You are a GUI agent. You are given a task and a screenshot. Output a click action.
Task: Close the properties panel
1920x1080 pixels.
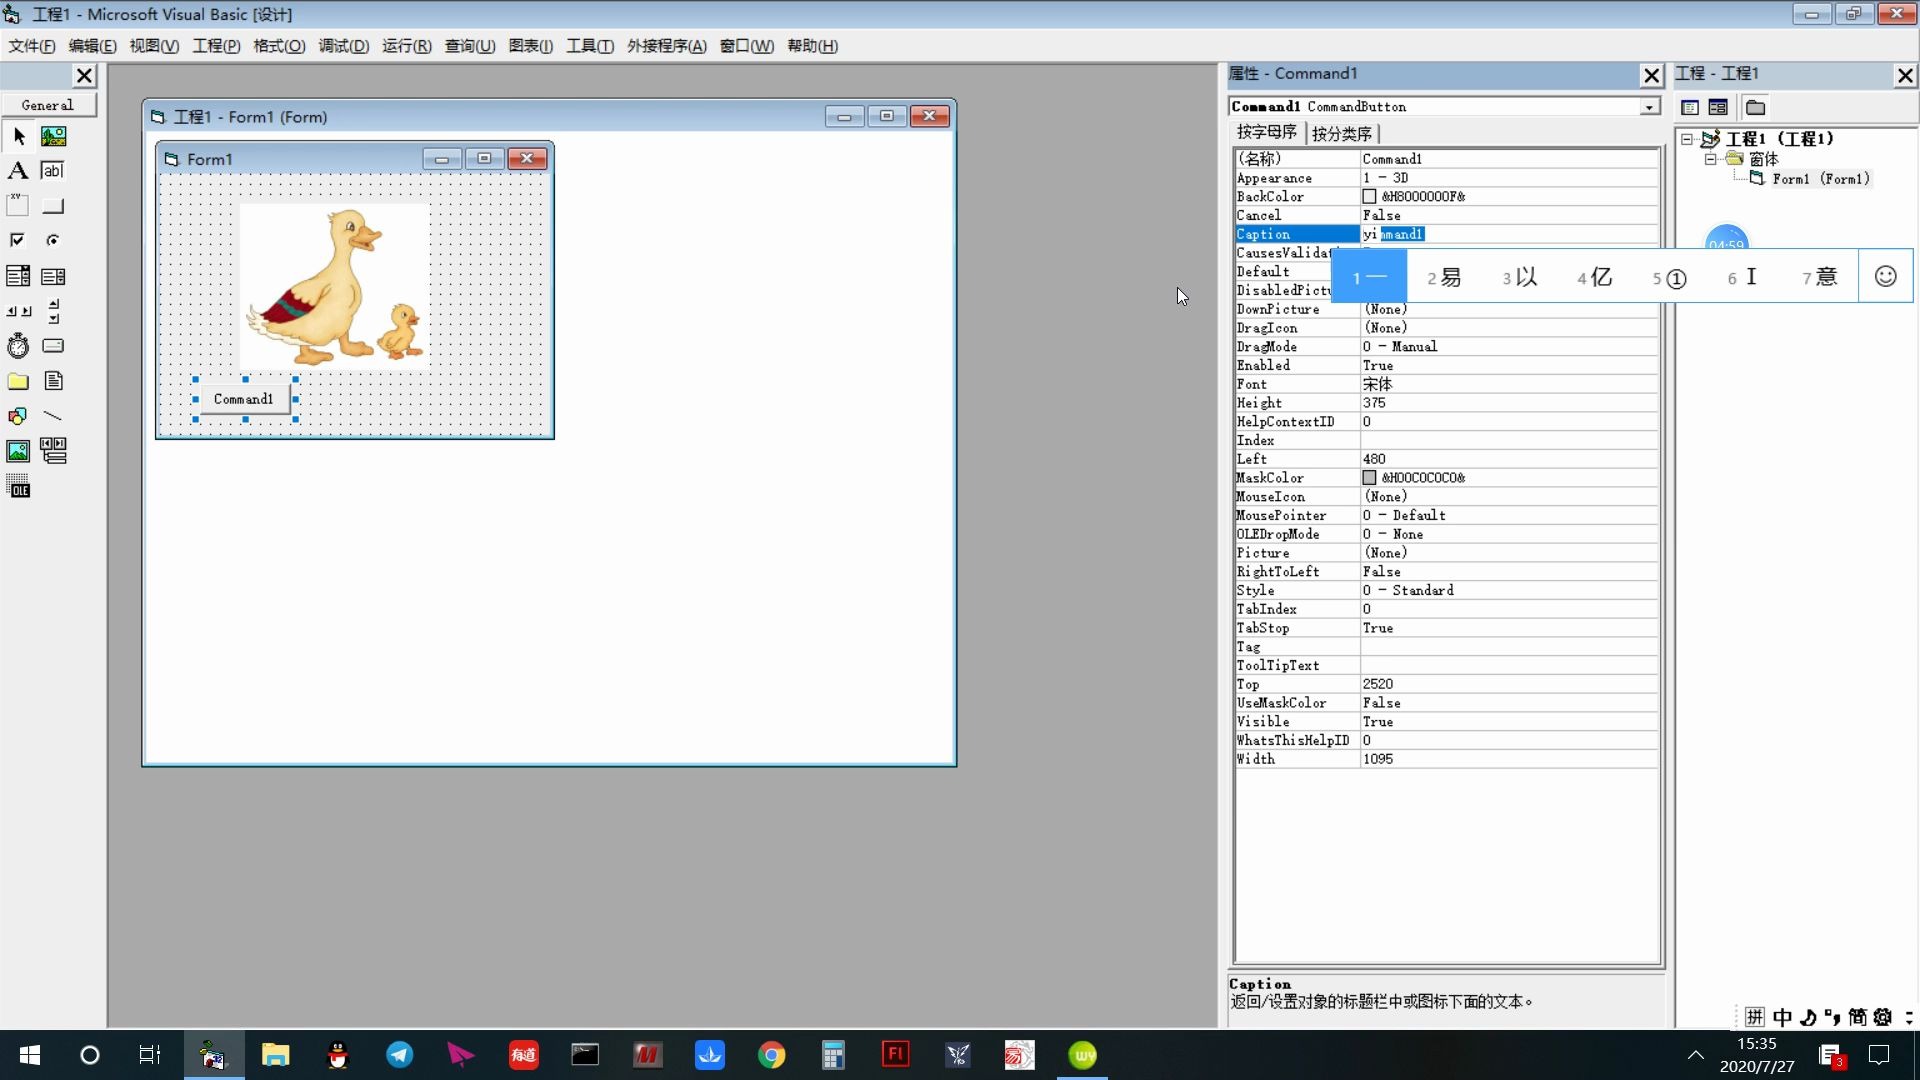(1651, 75)
